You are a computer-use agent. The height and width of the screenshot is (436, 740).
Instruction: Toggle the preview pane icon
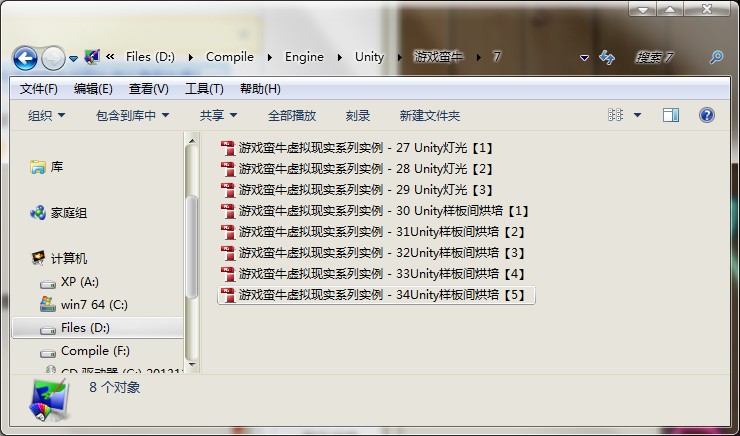[x=671, y=115]
